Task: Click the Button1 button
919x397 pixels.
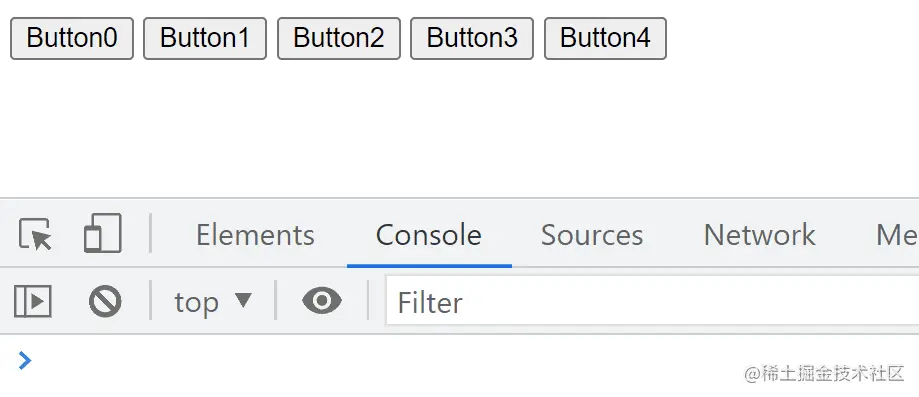Action: coord(205,39)
